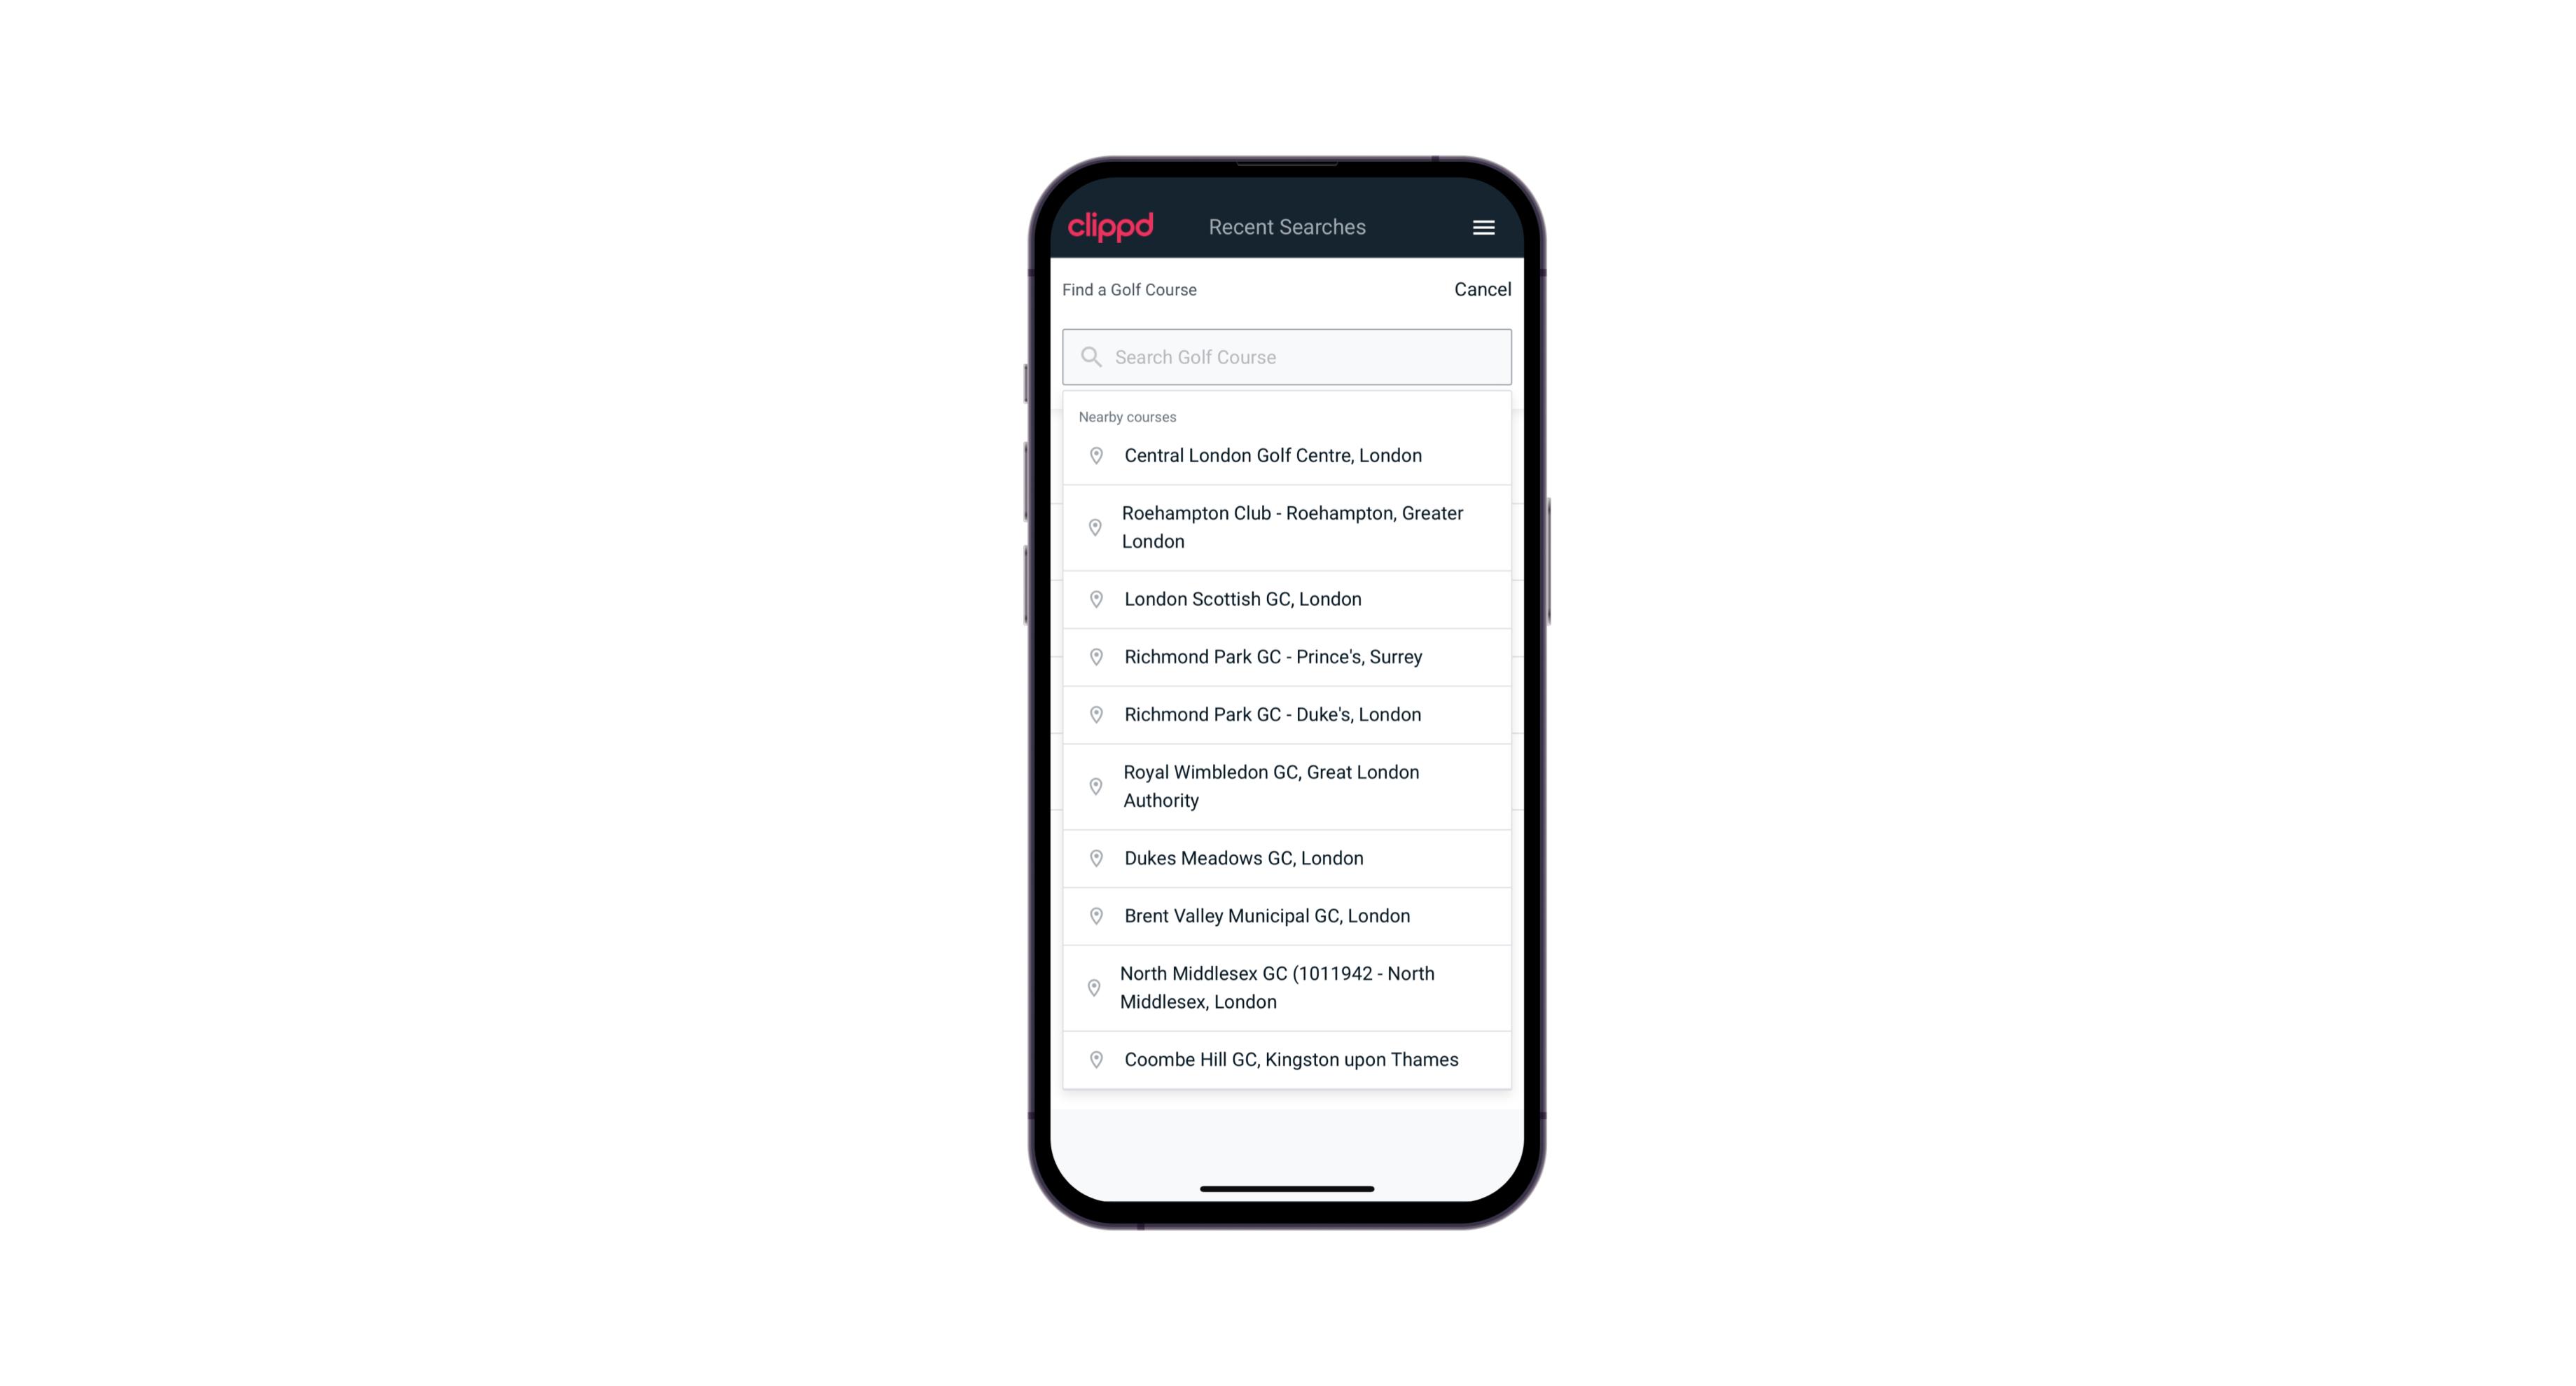
Task: Select Richmond Park GC Prince's Surrey
Action: point(1288,657)
